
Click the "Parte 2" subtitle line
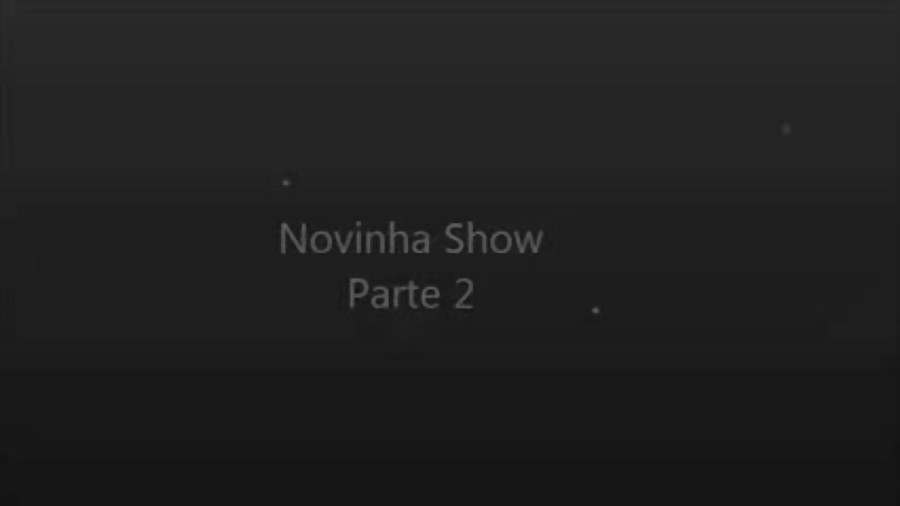coord(410,294)
